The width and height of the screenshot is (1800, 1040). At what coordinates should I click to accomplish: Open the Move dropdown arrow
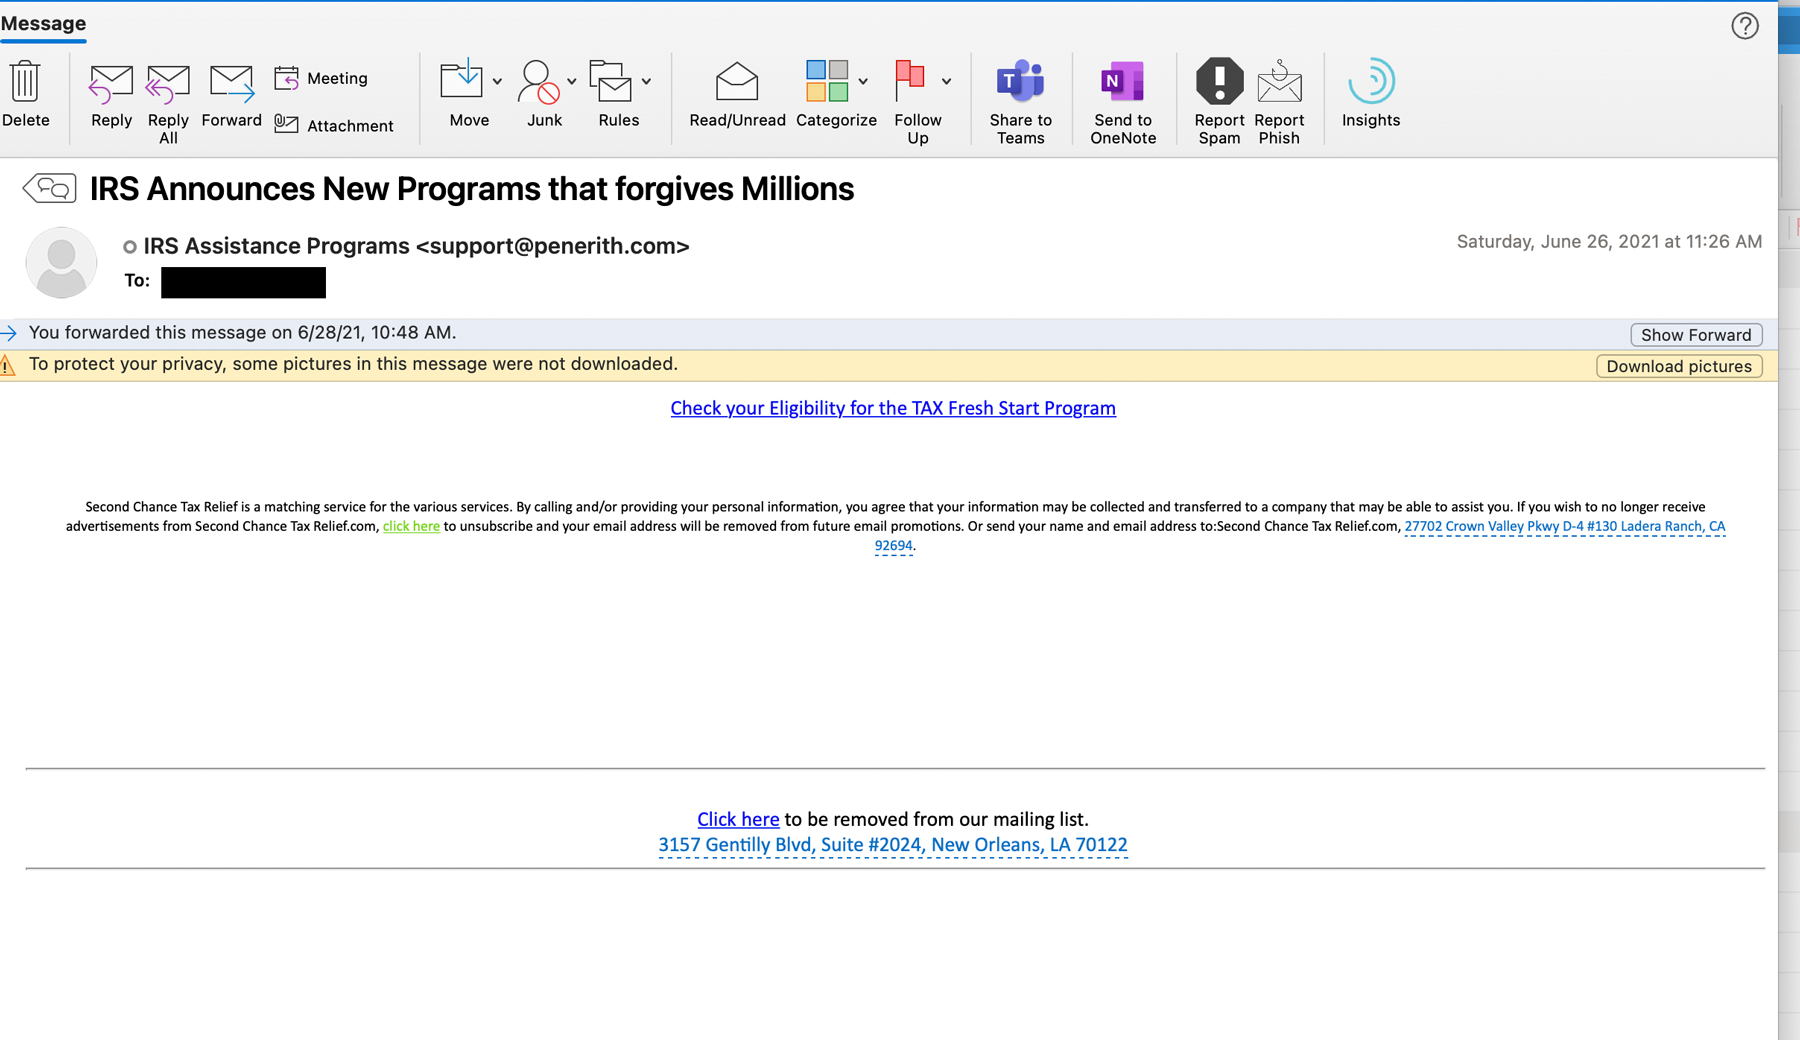tap(497, 82)
